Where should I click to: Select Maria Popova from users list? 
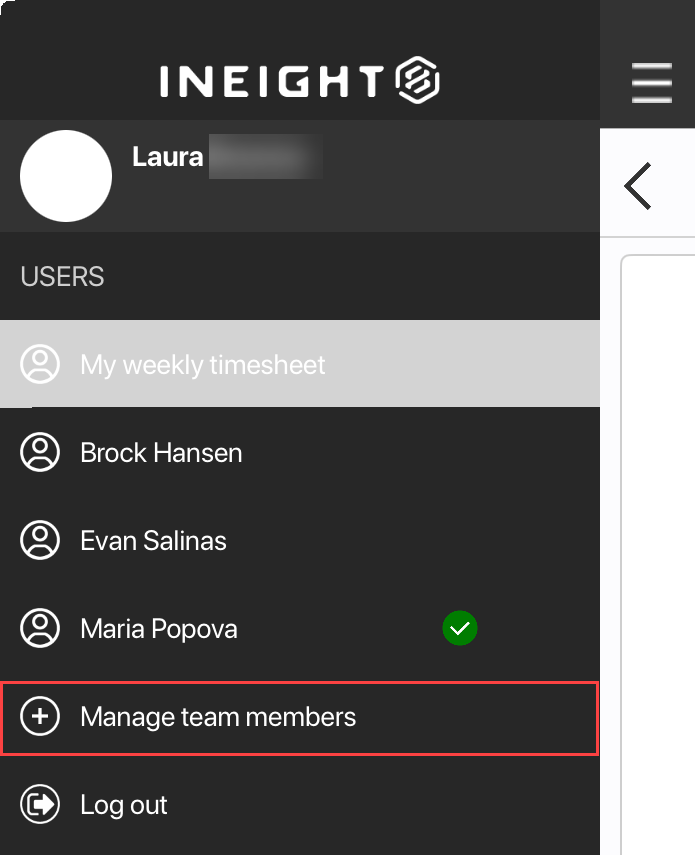(x=159, y=629)
